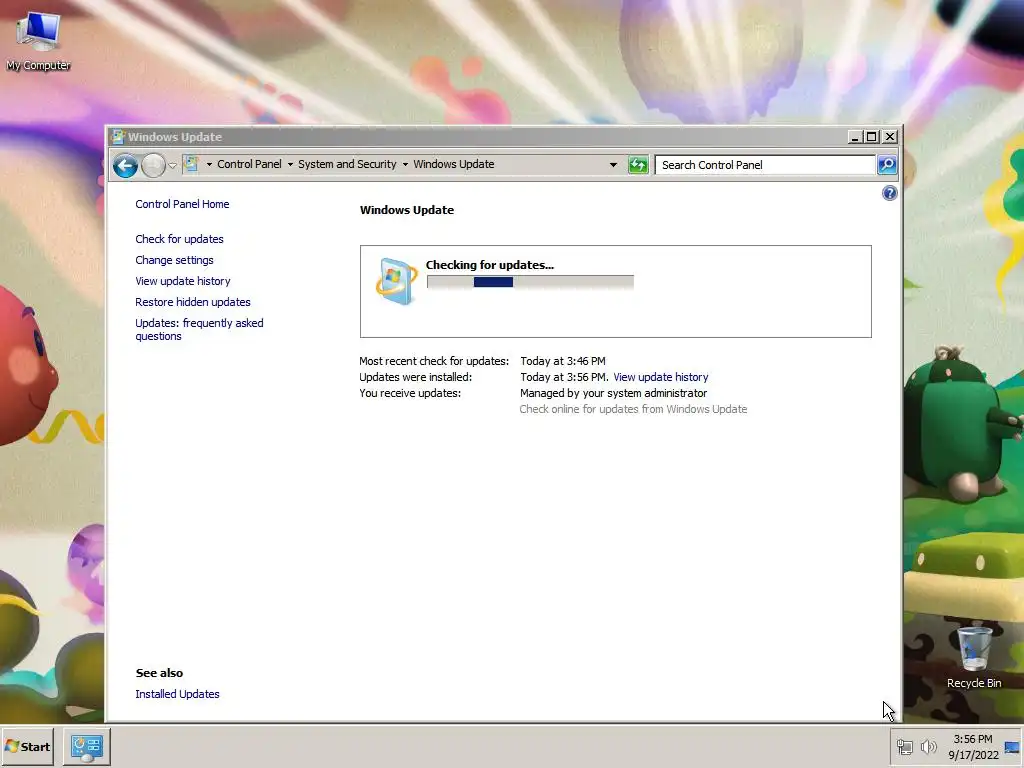This screenshot has width=1024, height=768.
Task: Open View update history in sidebar
Action: click(x=183, y=281)
